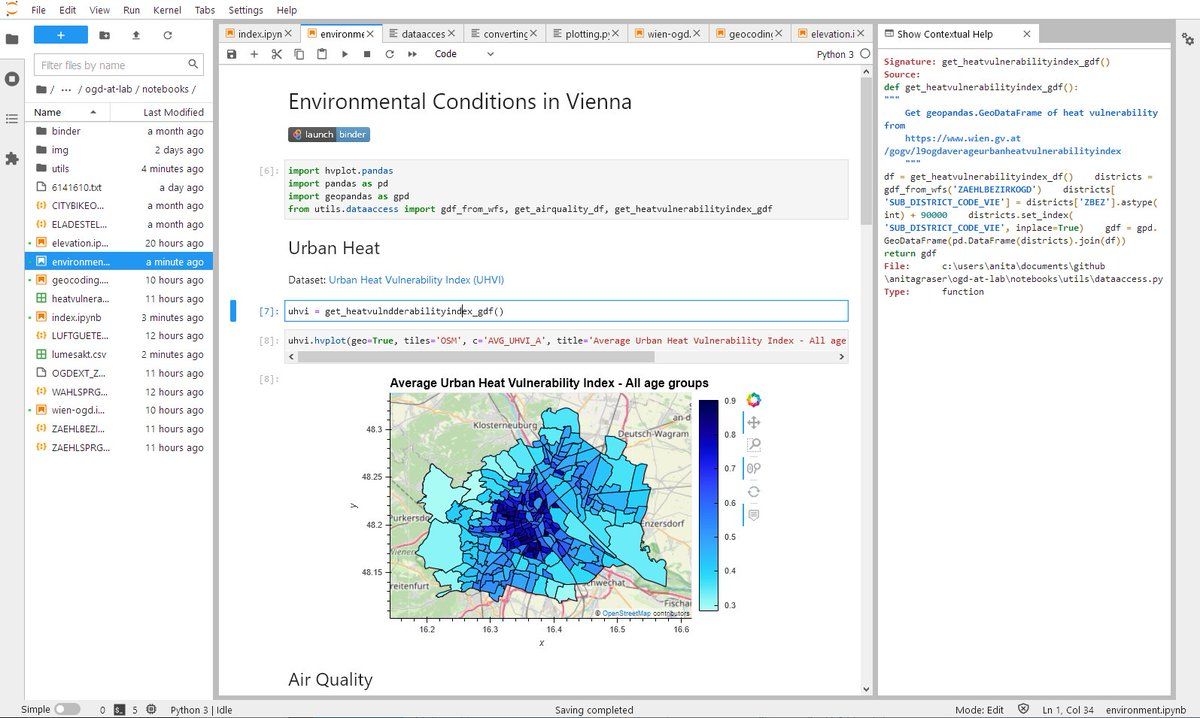Create a new folder in file browser

(x=105, y=35)
